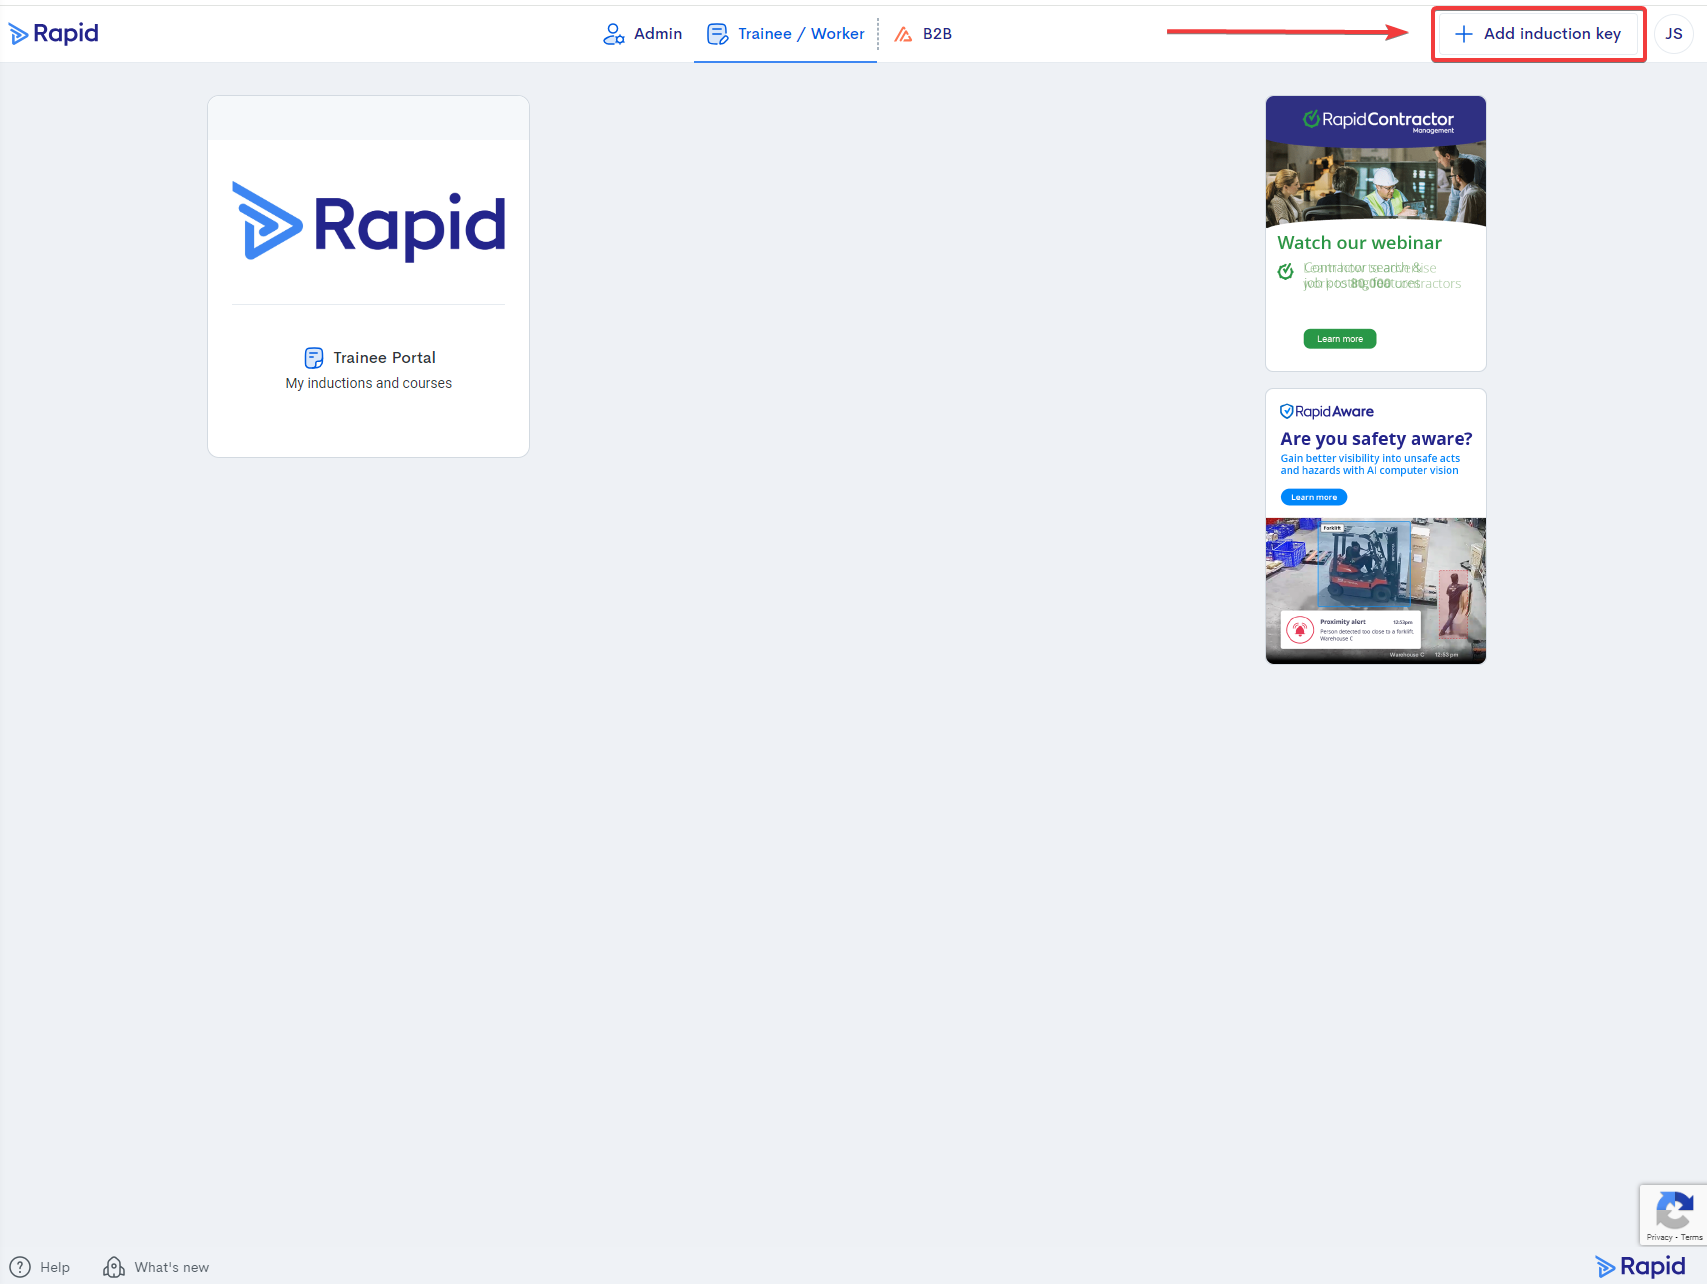Screen dimensions: 1707x1284
Task: Click the RapidAware shield logo
Action: (x=1327, y=411)
